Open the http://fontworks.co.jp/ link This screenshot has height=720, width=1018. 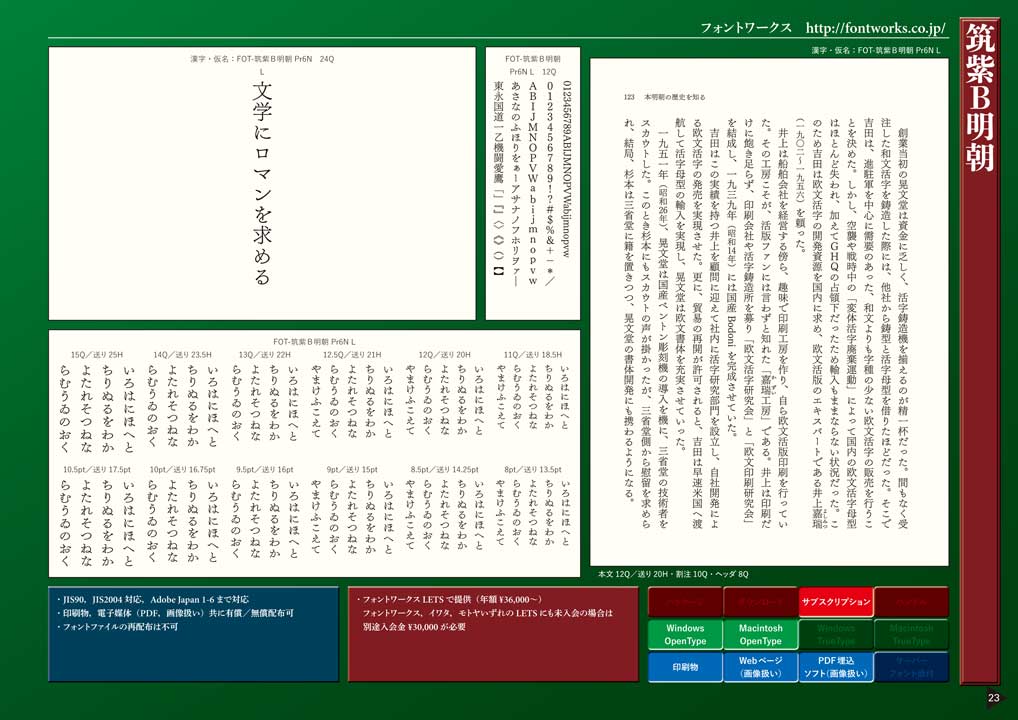tap(876, 28)
